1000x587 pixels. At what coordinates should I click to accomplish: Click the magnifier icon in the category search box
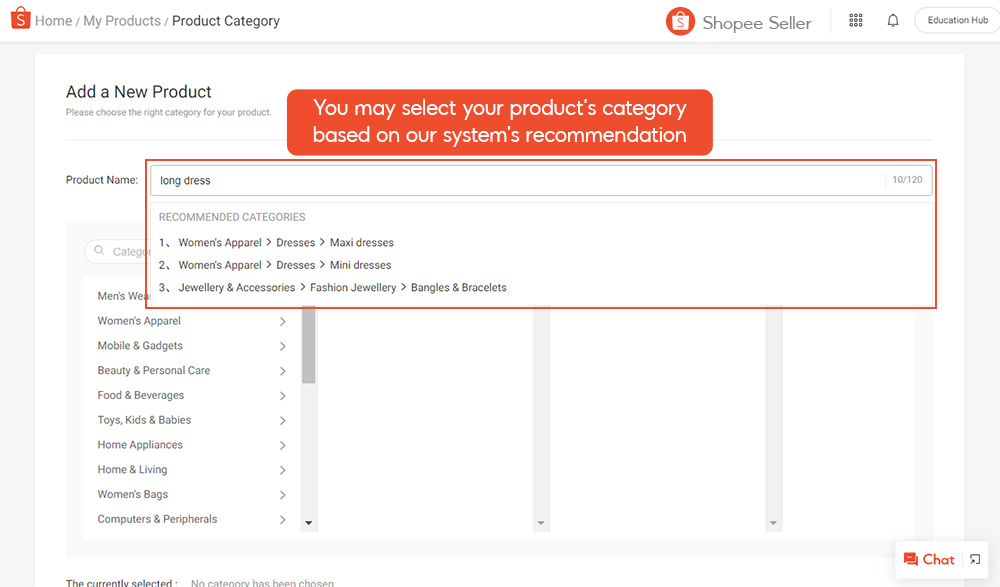click(101, 251)
